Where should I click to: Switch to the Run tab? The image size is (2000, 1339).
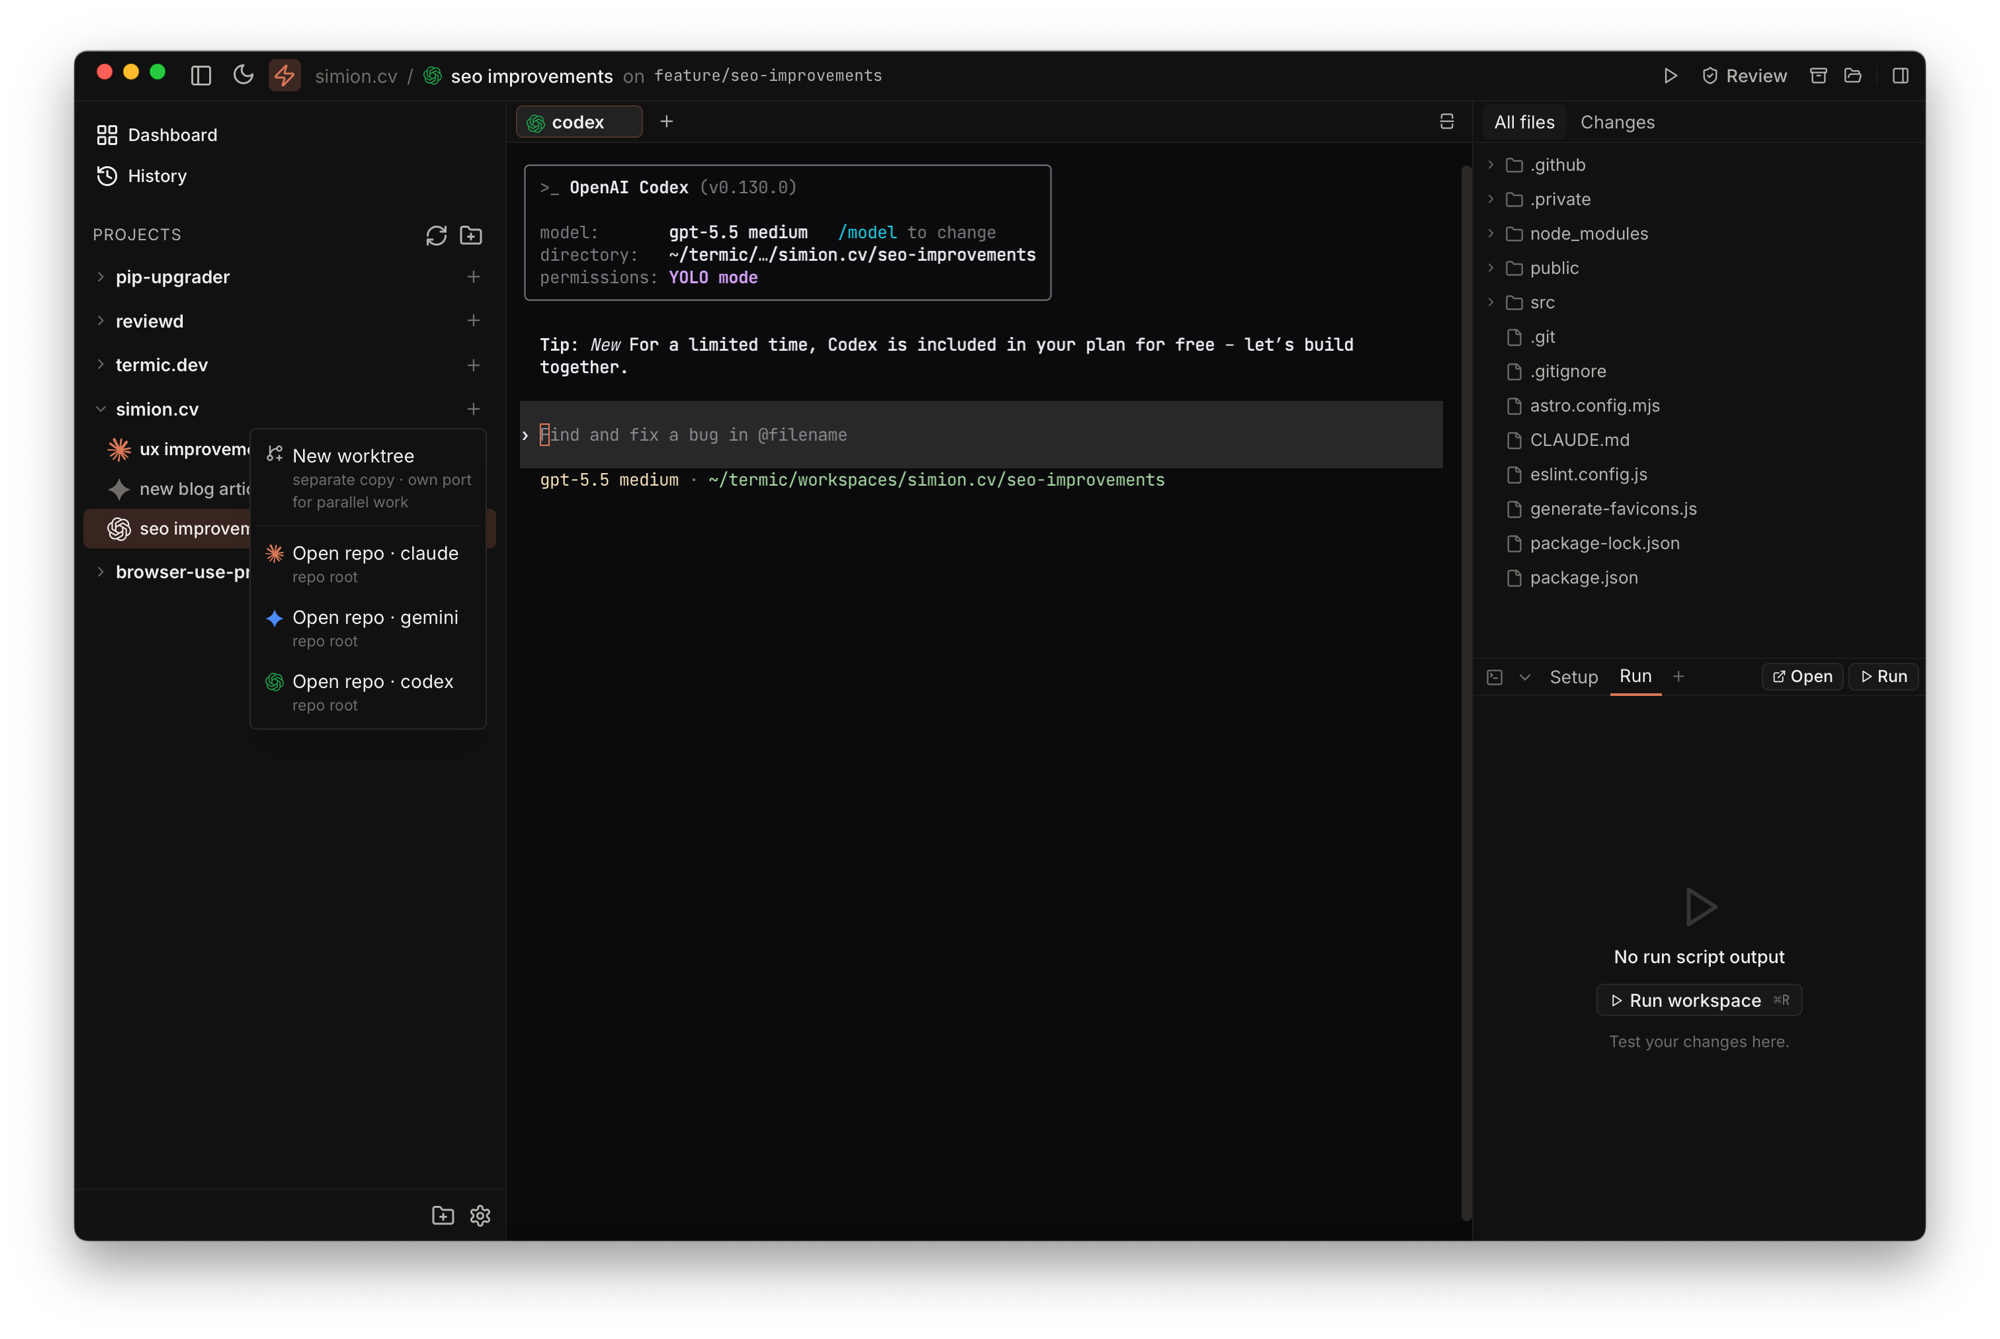click(x=1635, y=676)
